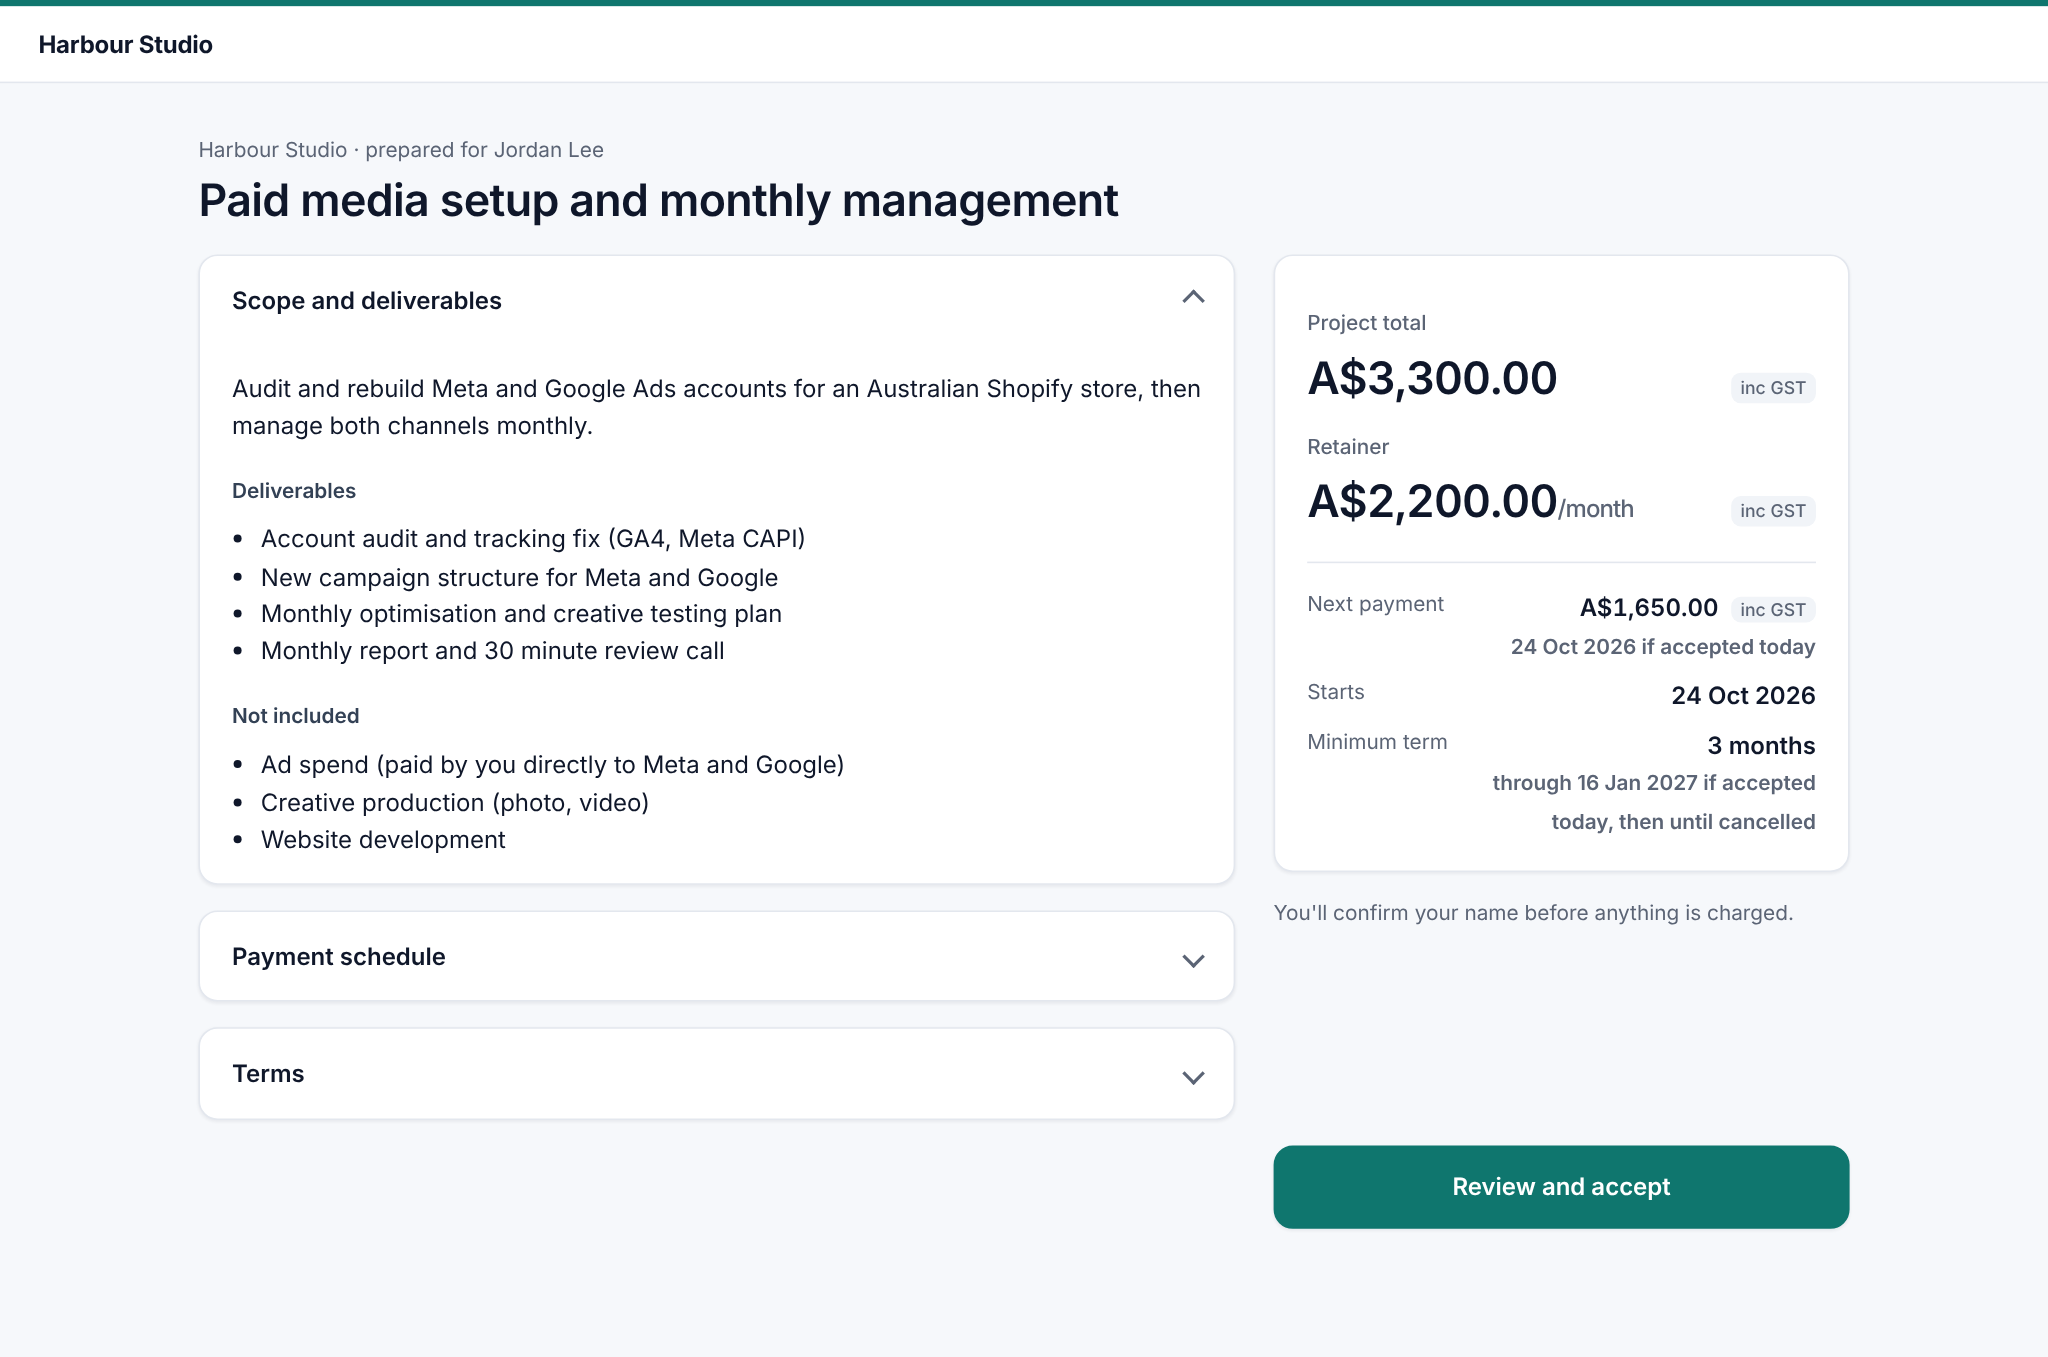Click 'Creative production (photo, video)' item
This screenshot has height=1357, width=2048.
tap(455, 803)
